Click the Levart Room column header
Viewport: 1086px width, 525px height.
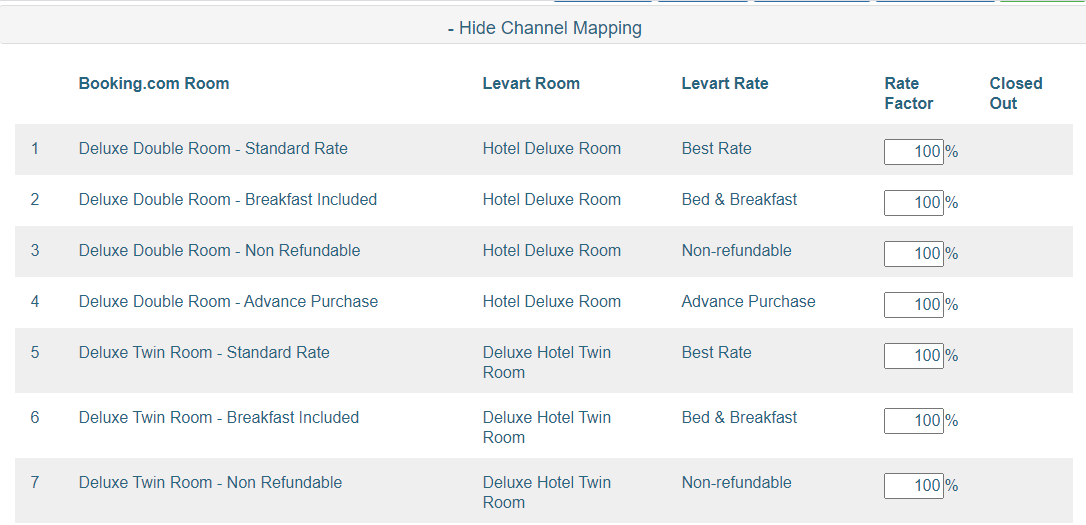531,84
